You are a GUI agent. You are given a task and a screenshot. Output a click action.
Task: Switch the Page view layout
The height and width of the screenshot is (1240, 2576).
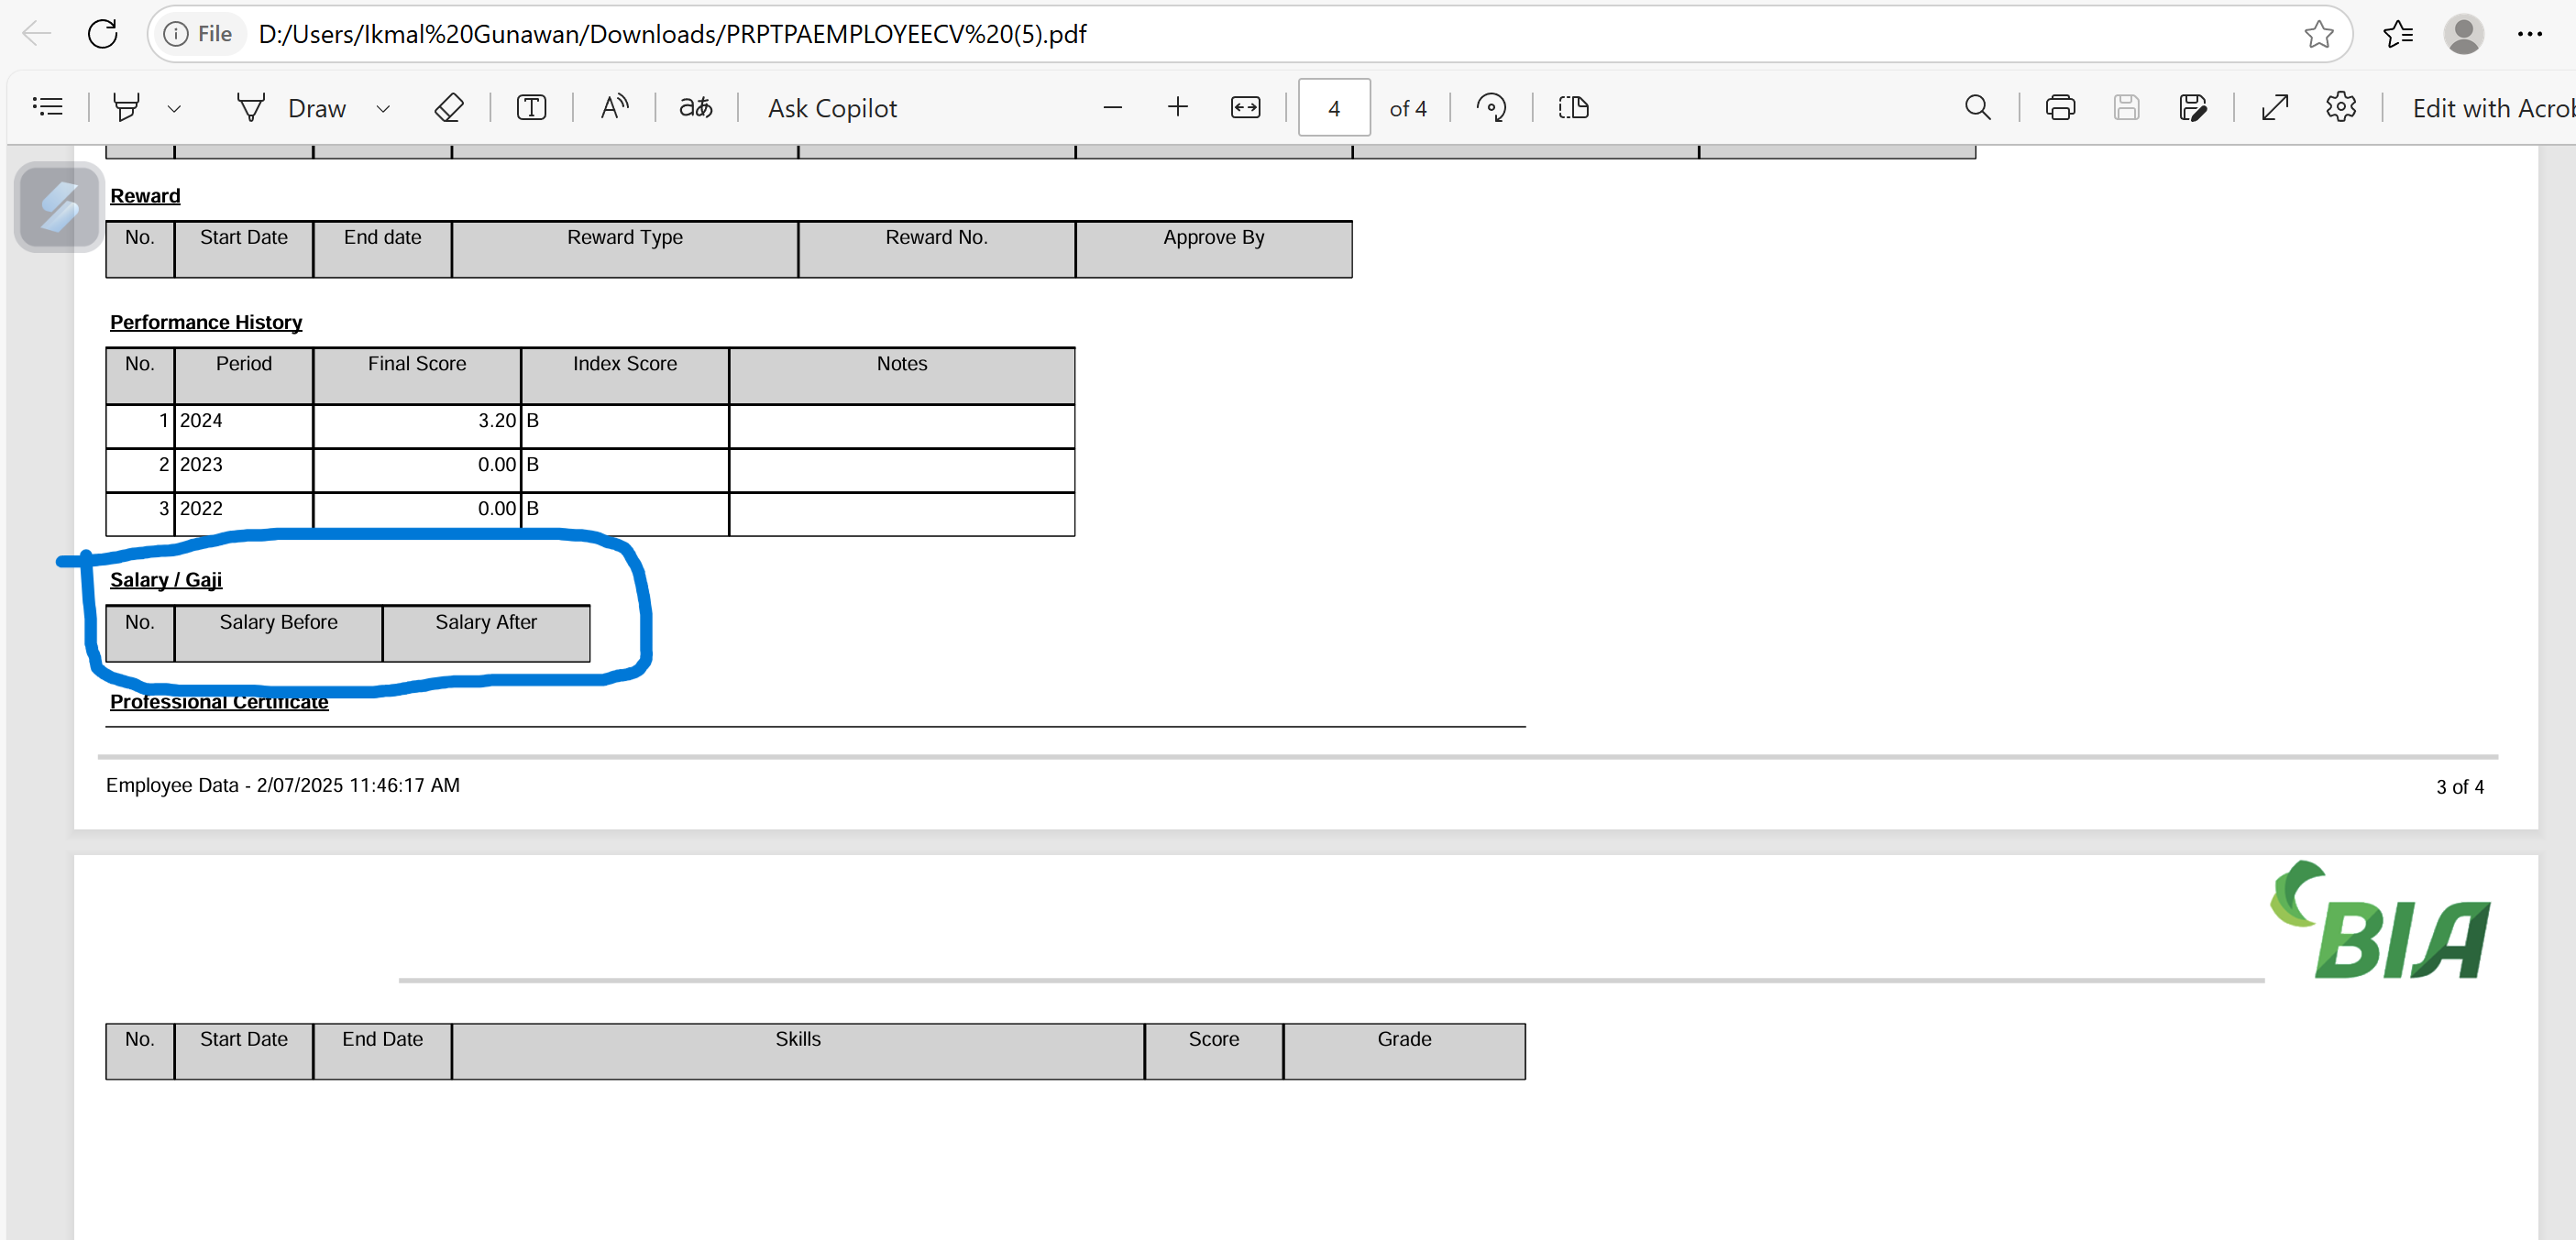(x=1573, y=107)
